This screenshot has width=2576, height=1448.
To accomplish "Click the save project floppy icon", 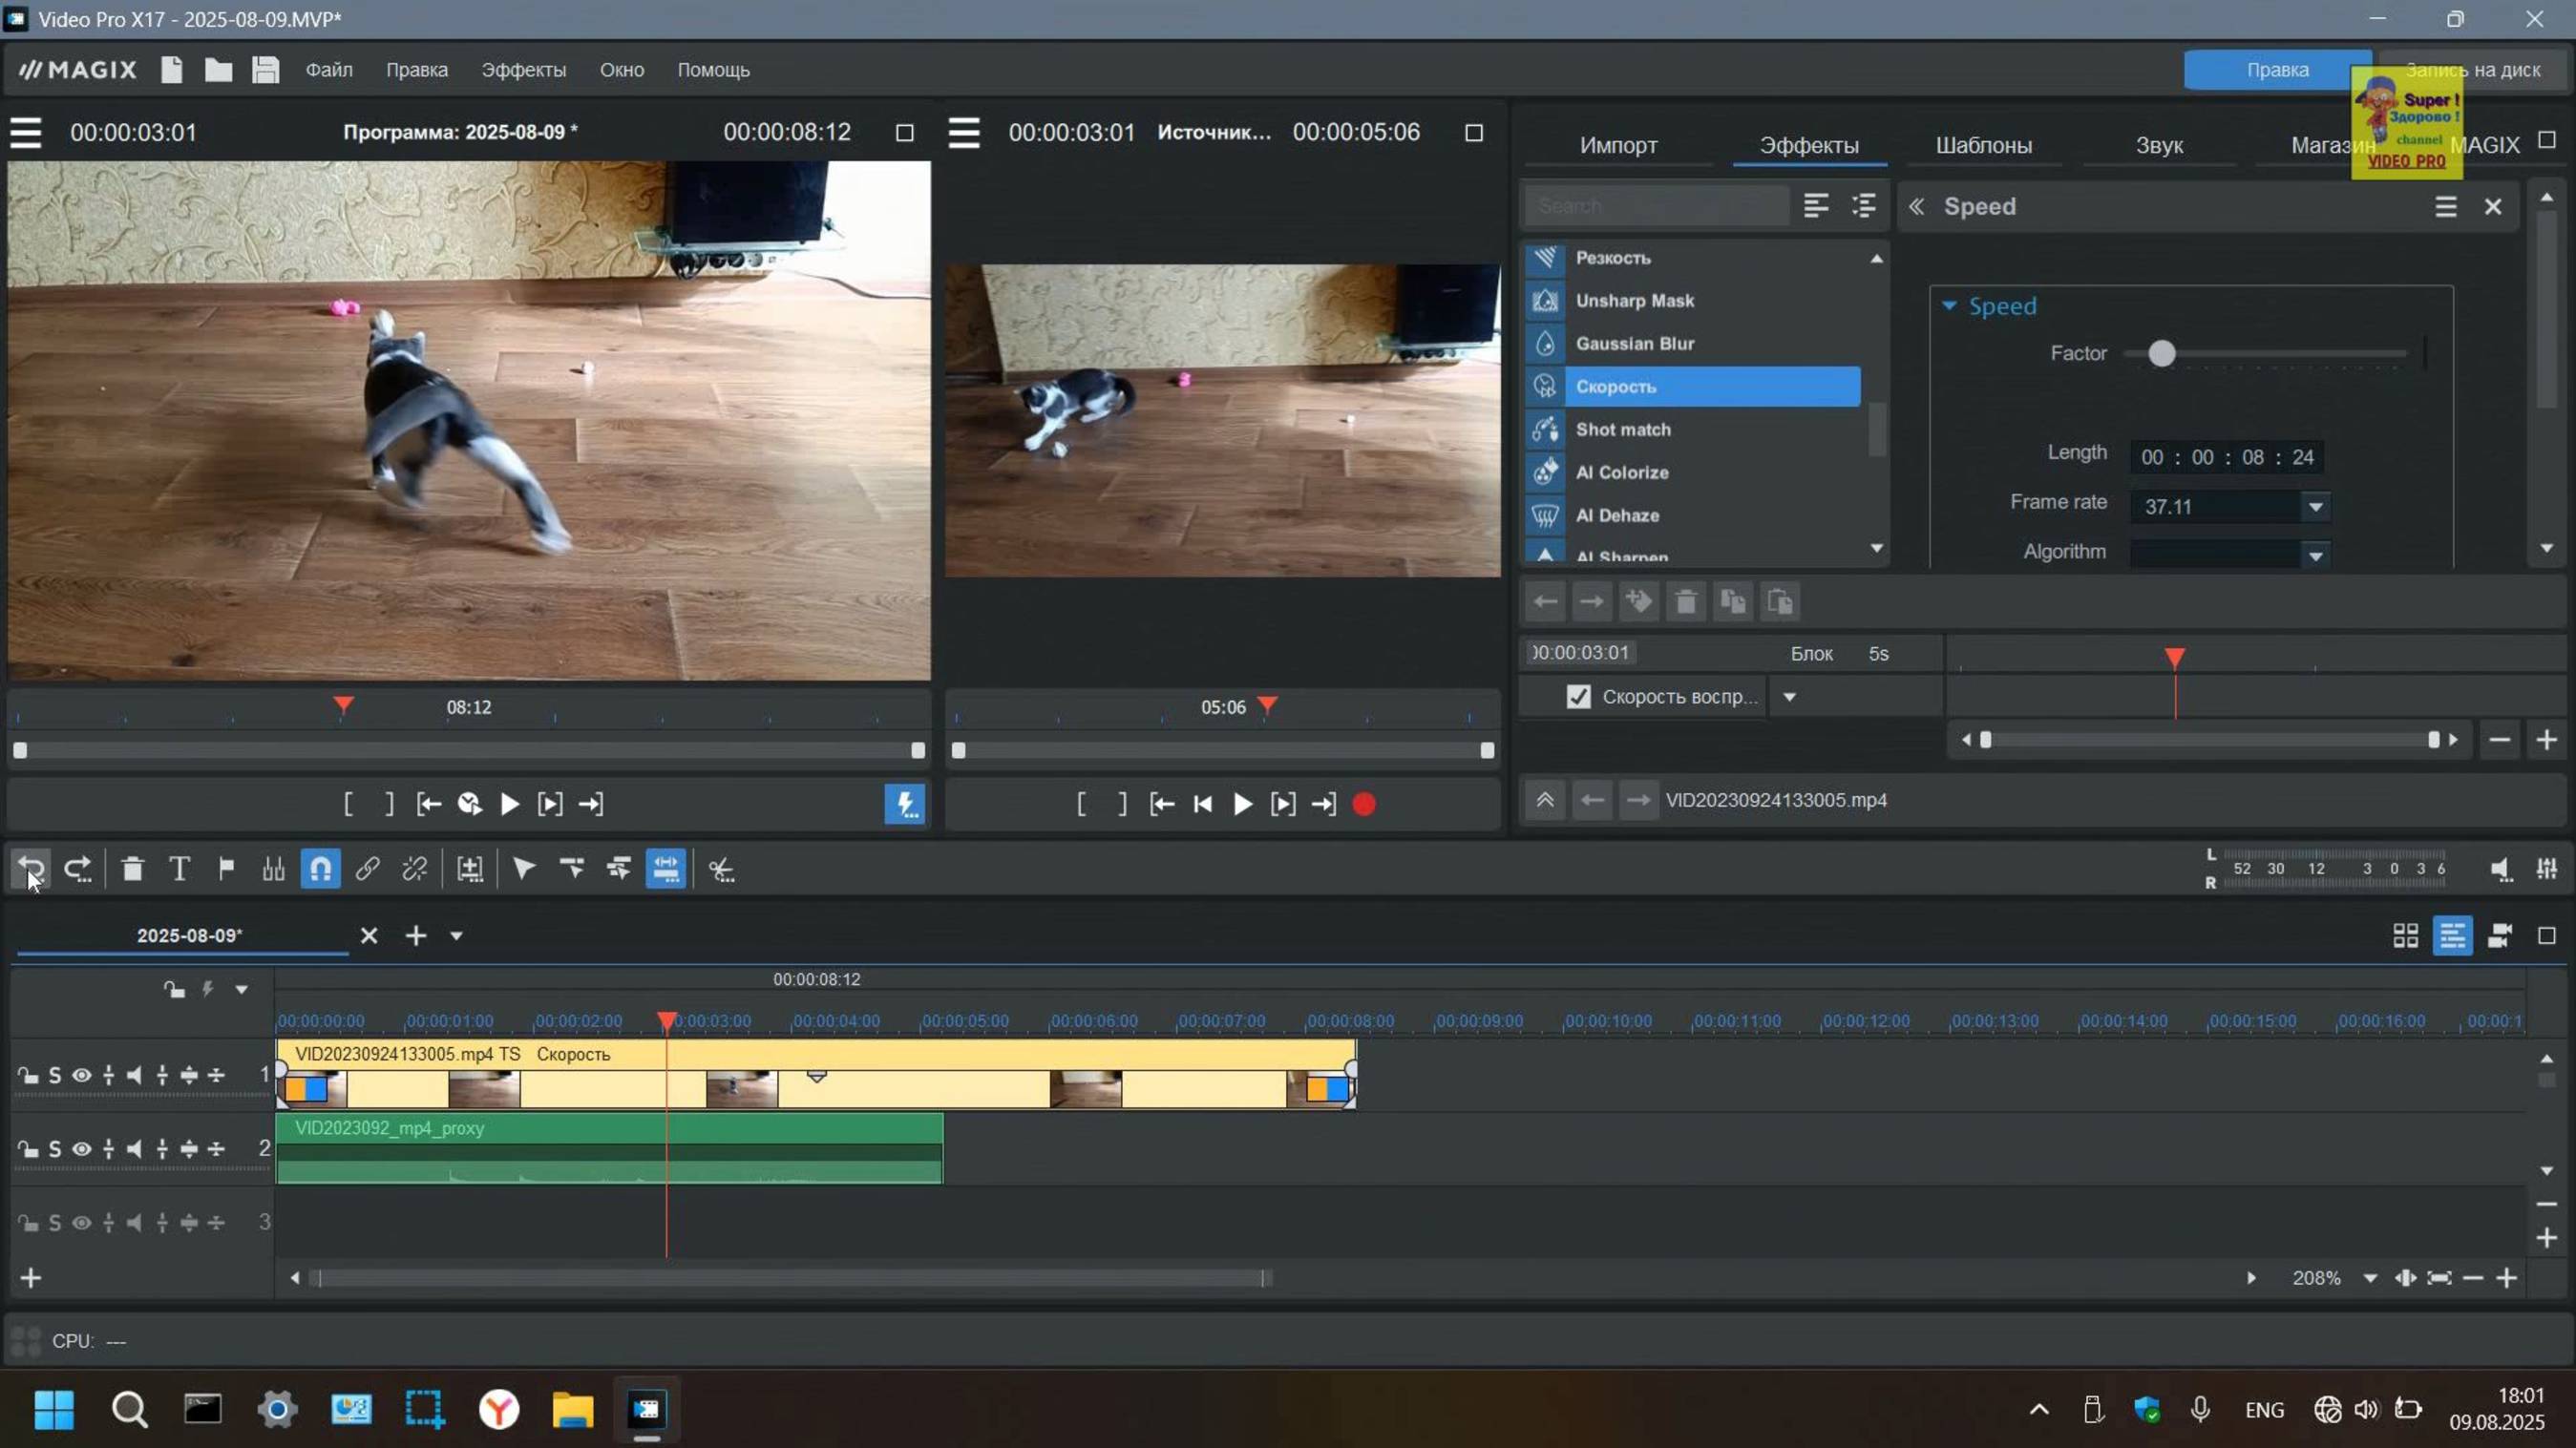I will [x=265, y=70].
